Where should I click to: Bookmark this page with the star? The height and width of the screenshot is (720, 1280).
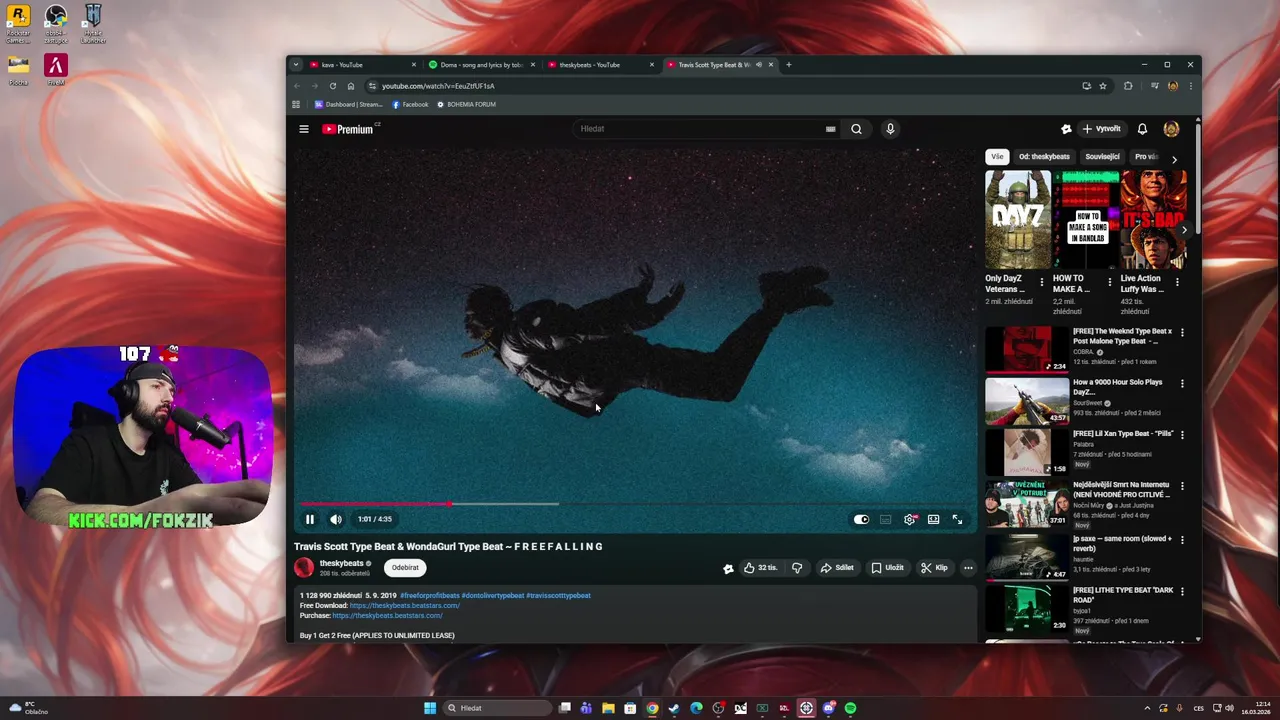tap(1103, 86)
